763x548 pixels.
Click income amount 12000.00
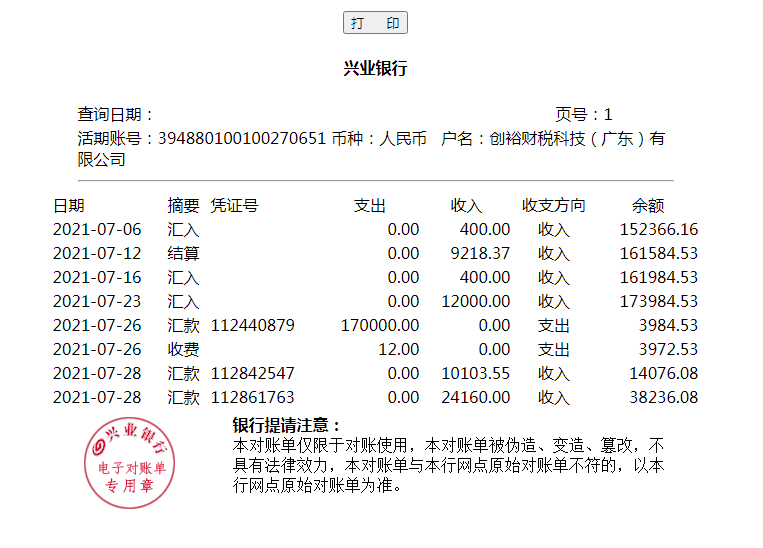pos(475,301)
